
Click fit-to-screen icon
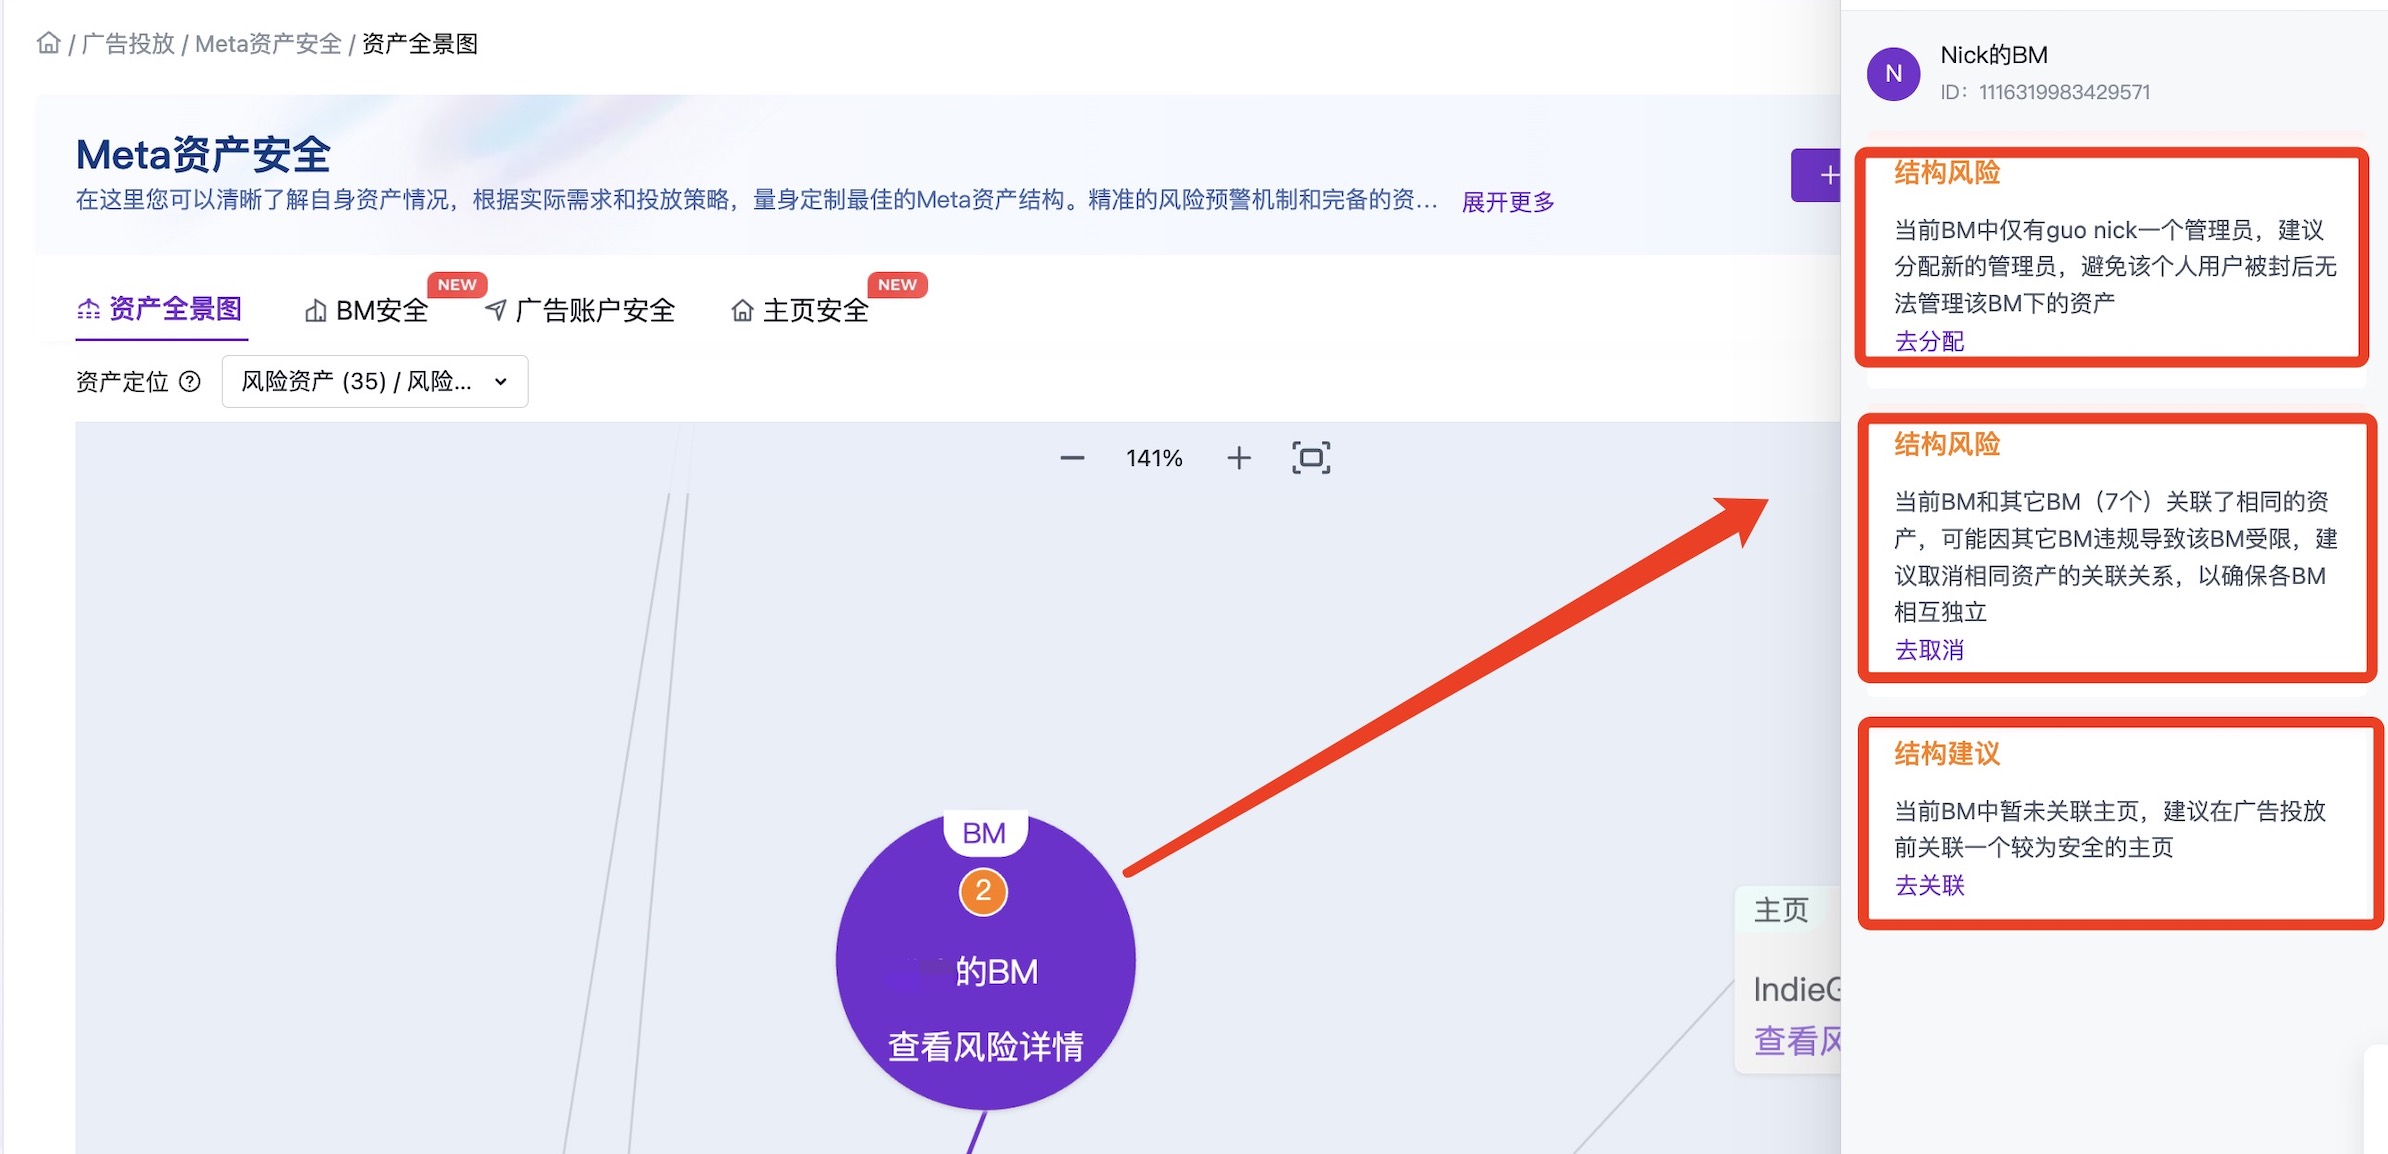tap(1311, 458)
